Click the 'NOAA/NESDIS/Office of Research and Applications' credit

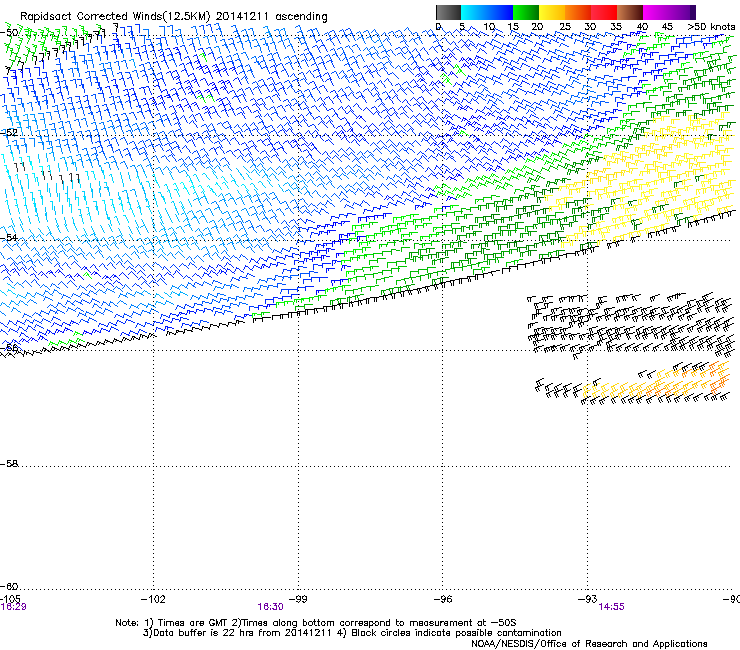[x=589, y=644]
